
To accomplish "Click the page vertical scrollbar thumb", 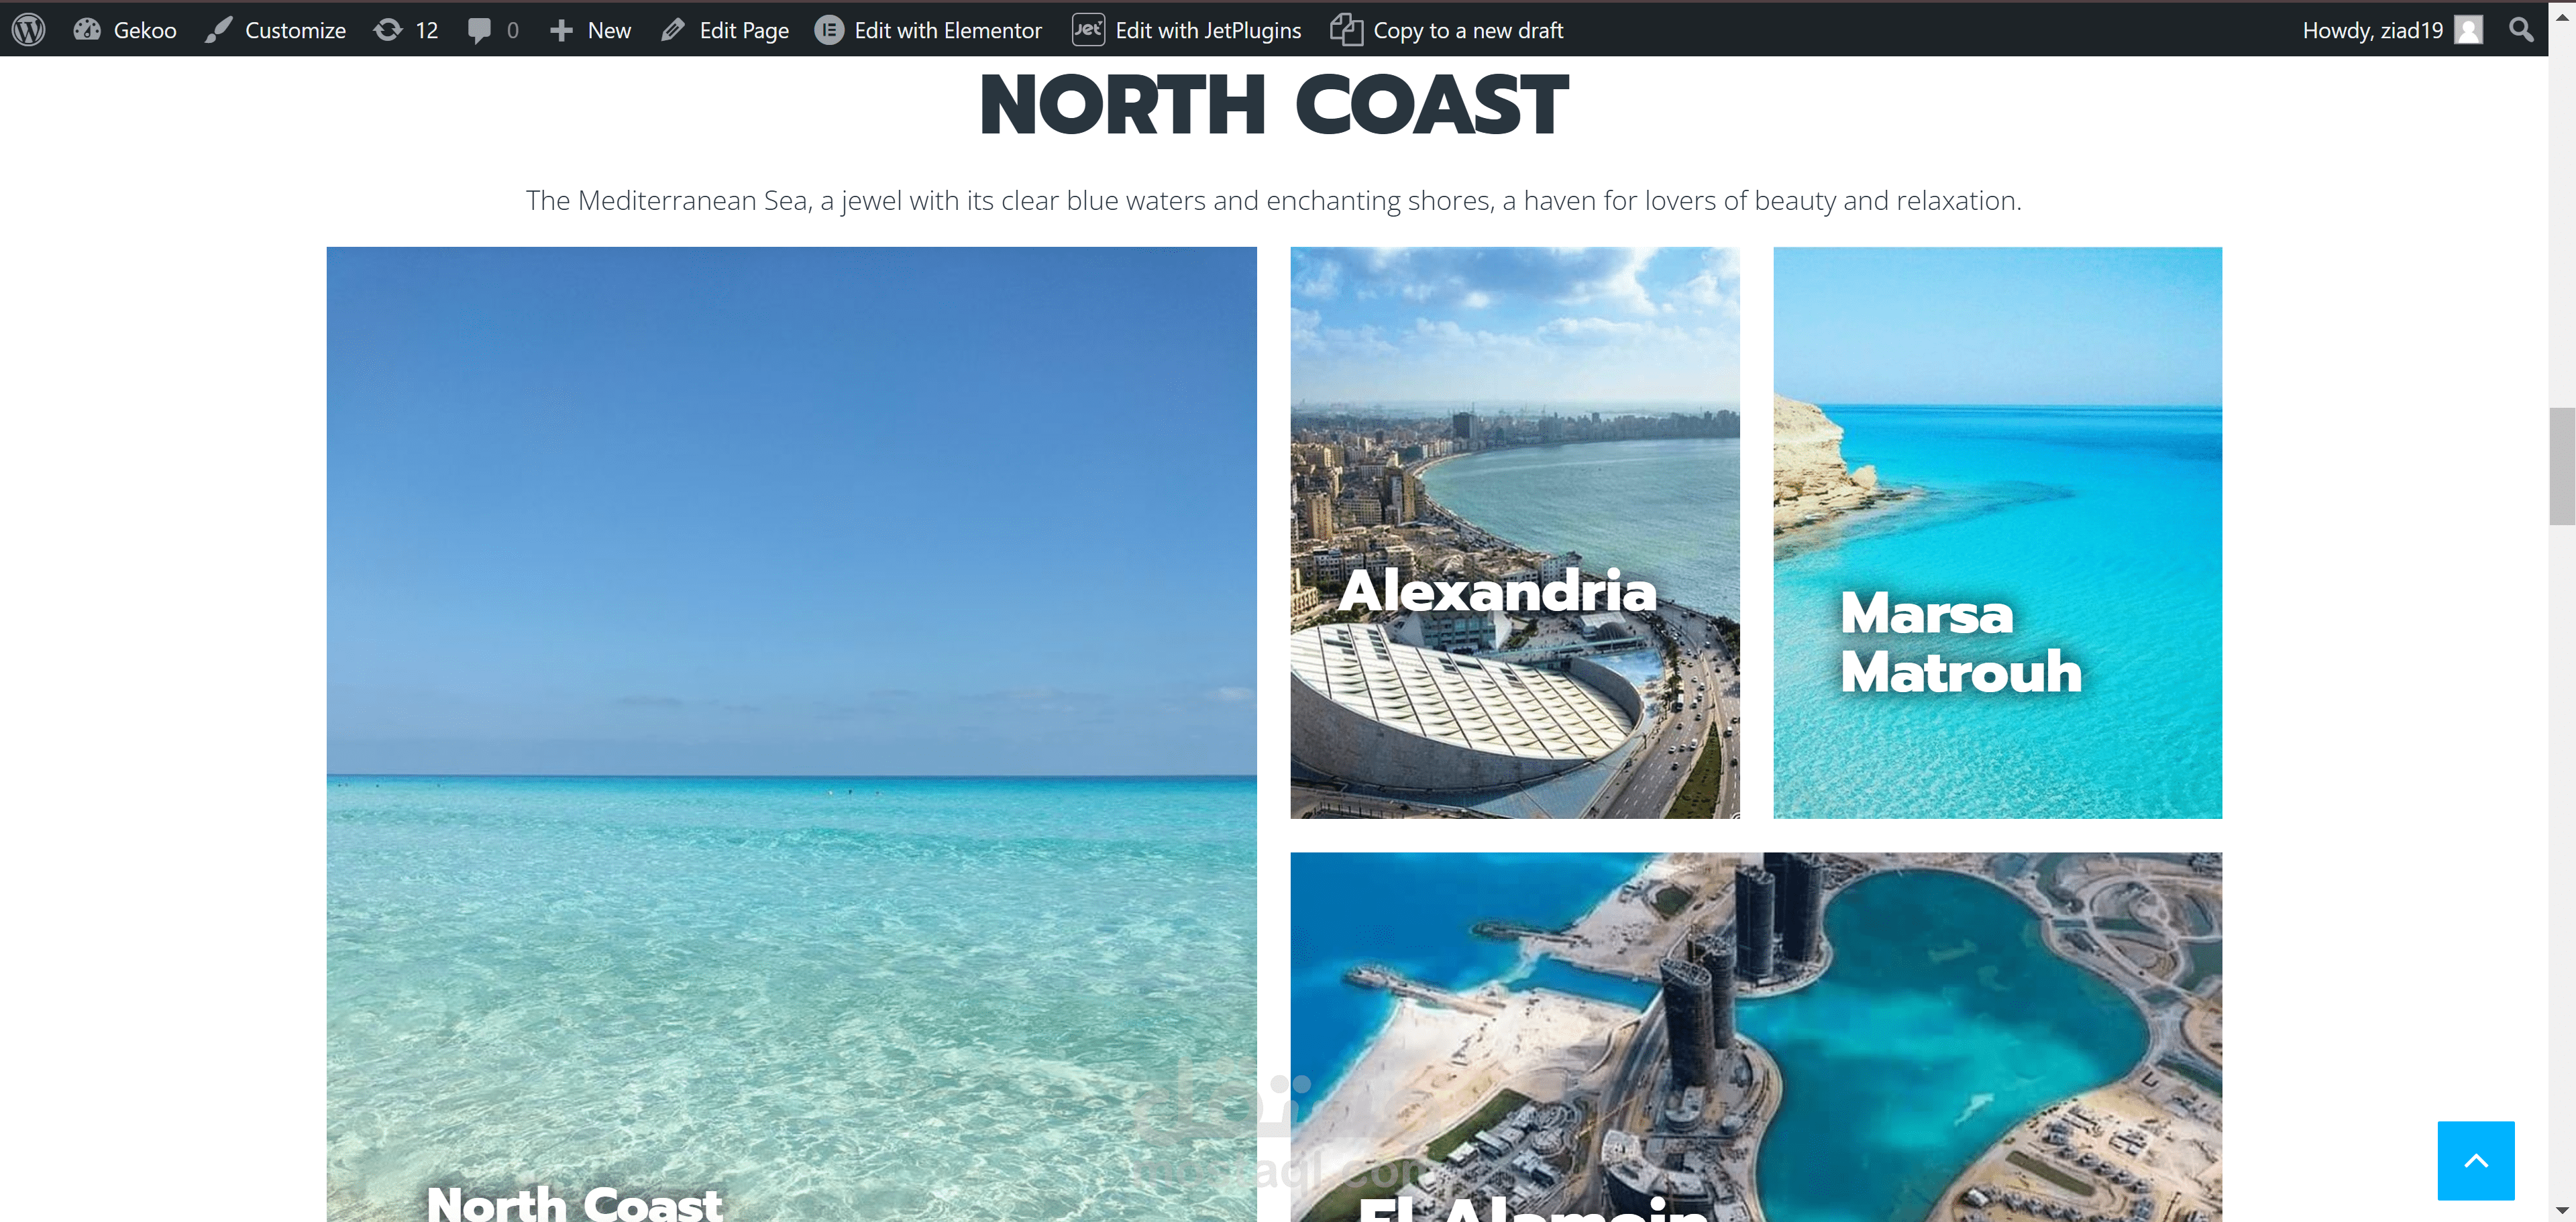I will click(2562, 466).
